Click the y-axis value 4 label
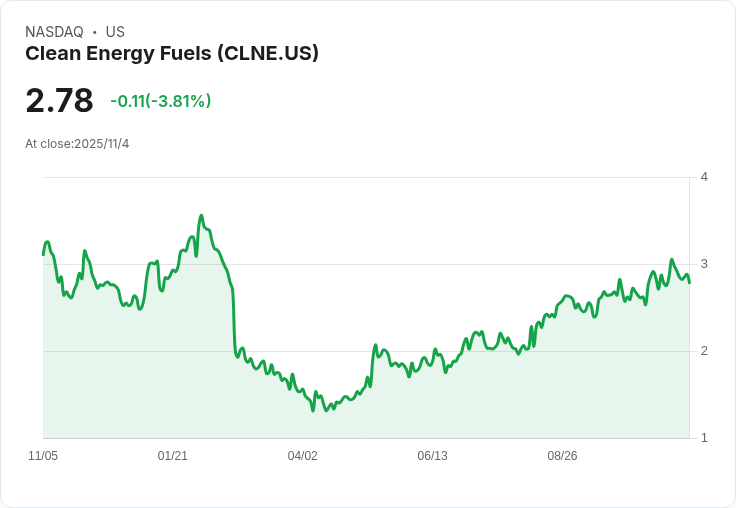This screenshot has height=508, width=736. [x=704, y=177]
